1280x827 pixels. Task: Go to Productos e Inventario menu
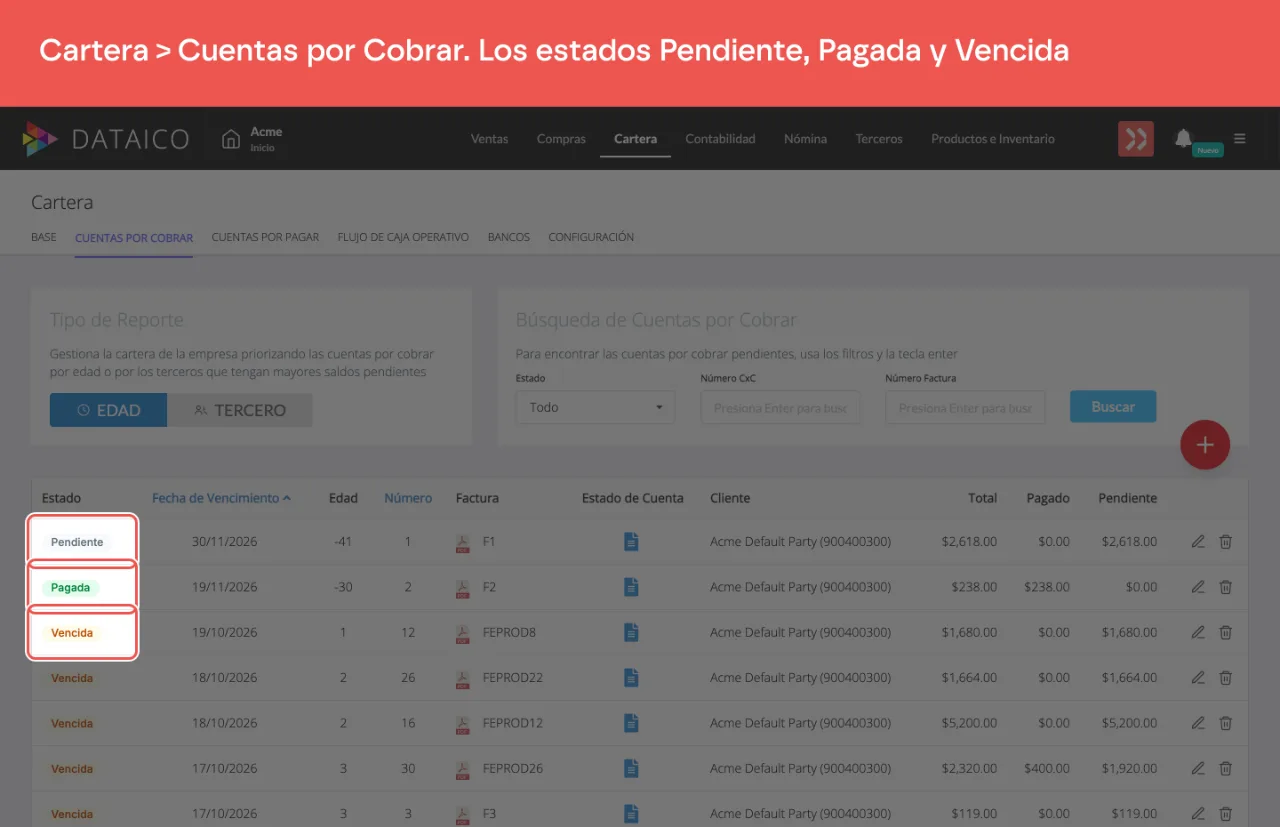tap(993, 139)
